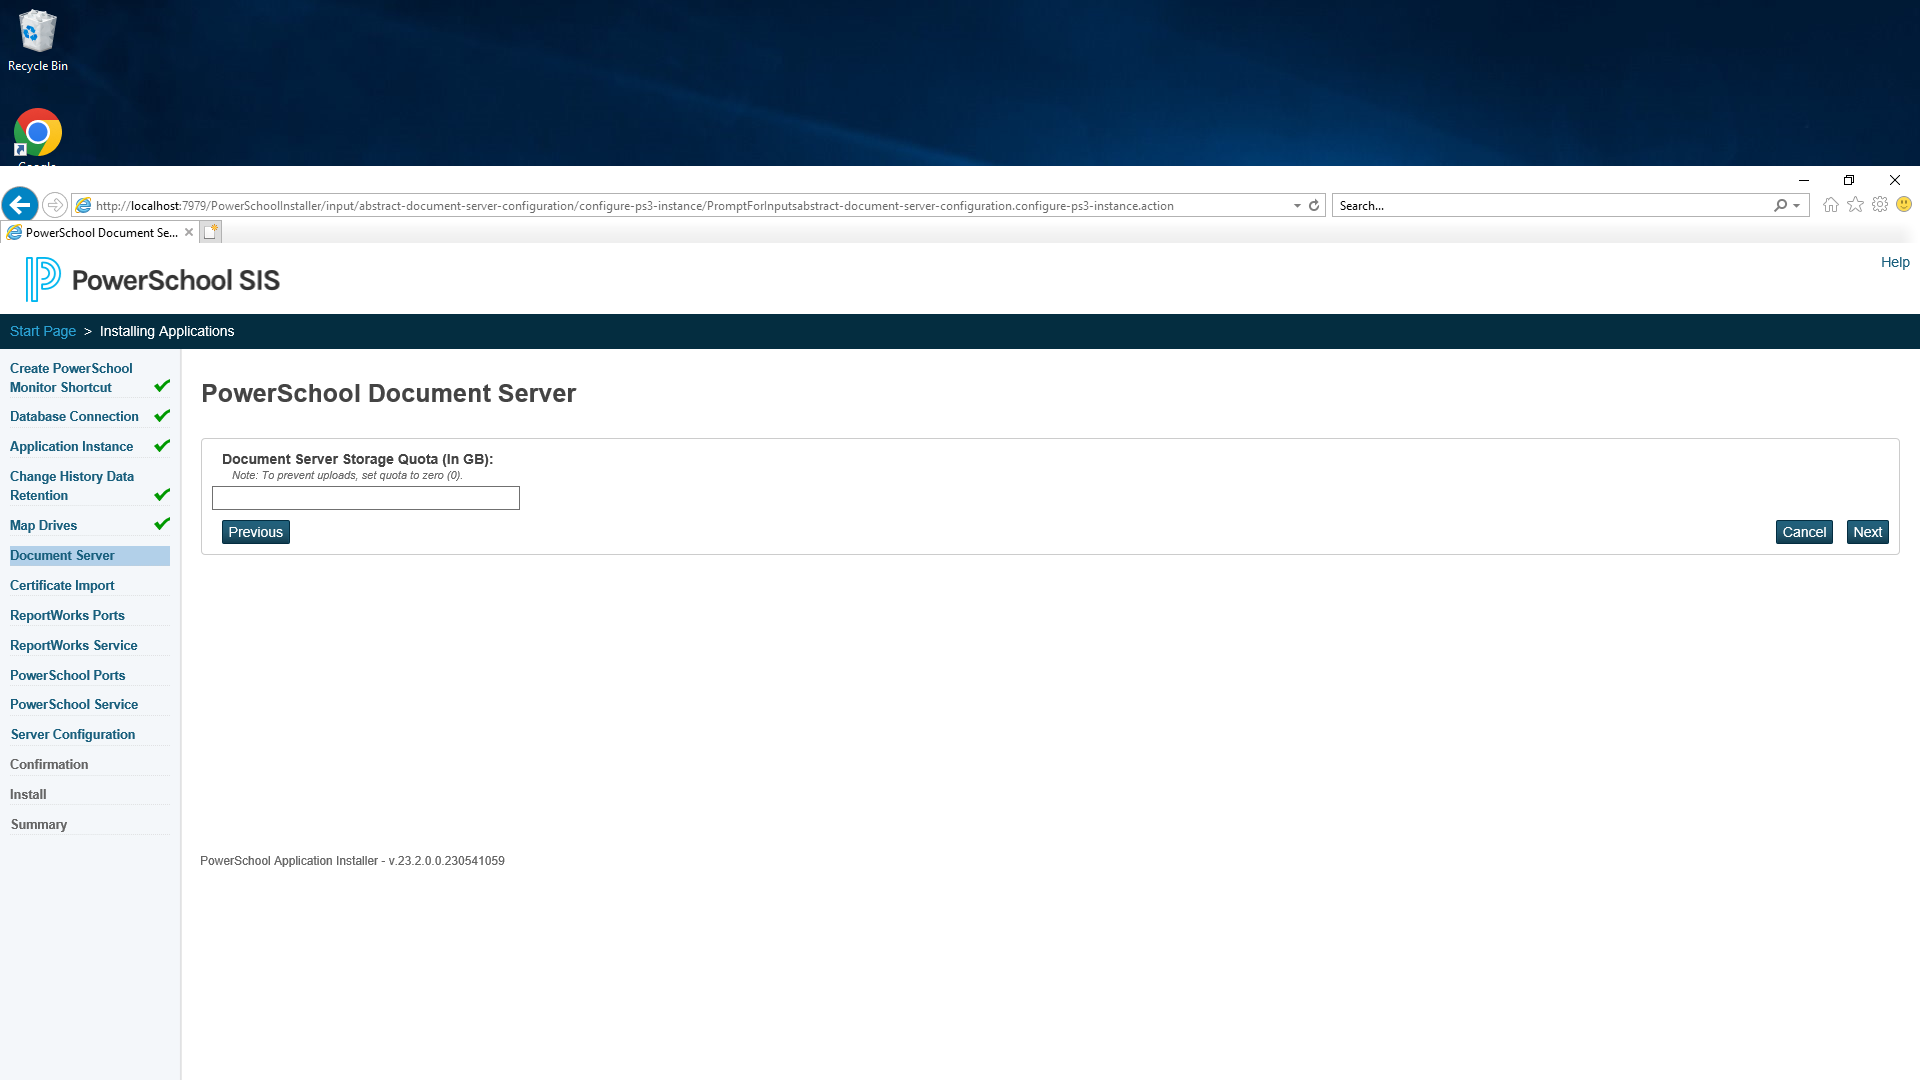Open the Help link
Image resolution: width=1920 pixels, height=1080 pixels.
[1895, 262]
